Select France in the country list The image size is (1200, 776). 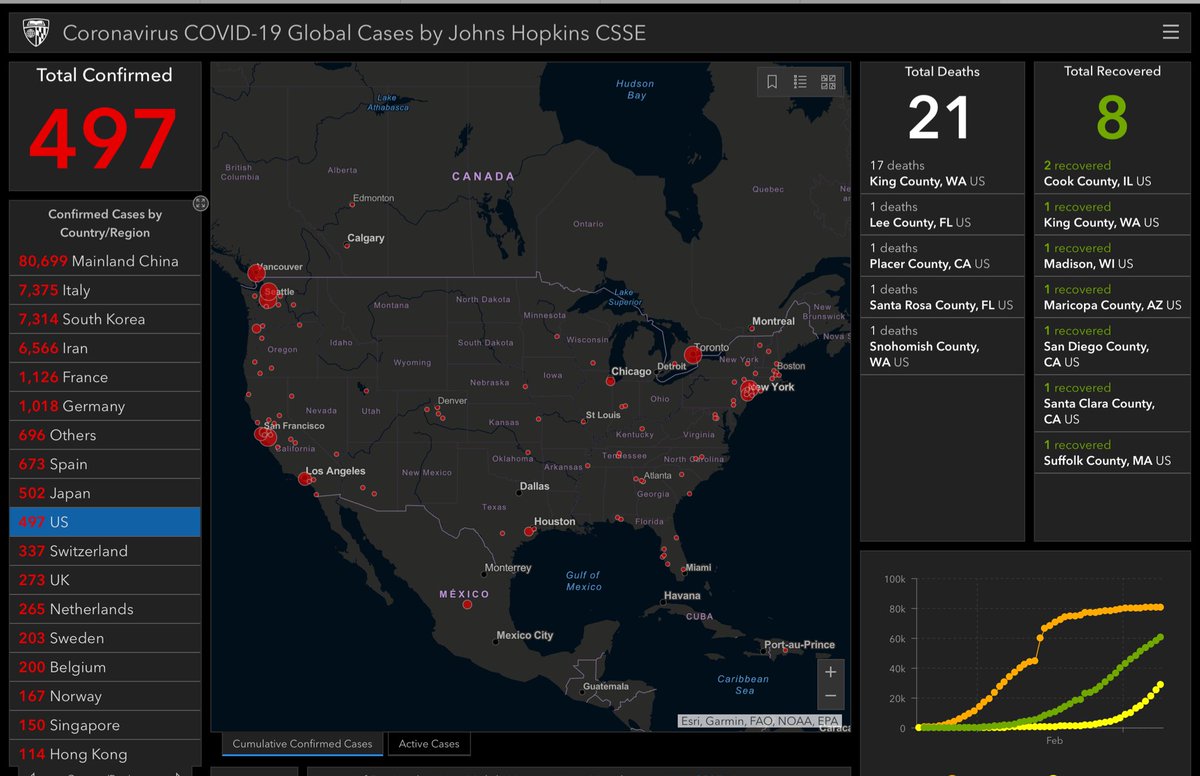click(105, 377)
